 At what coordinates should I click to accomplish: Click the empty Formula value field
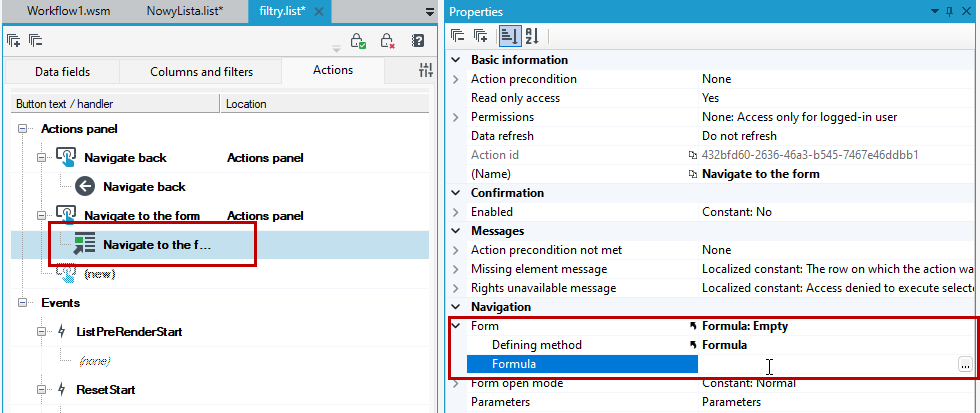pos(828,364)
